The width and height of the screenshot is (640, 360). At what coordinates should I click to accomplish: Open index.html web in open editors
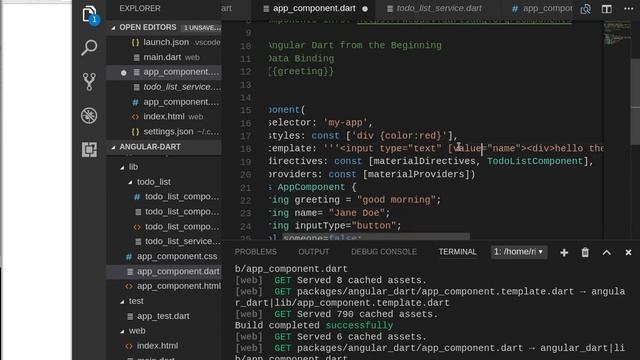pyautogui.click(x=164, y=117)
